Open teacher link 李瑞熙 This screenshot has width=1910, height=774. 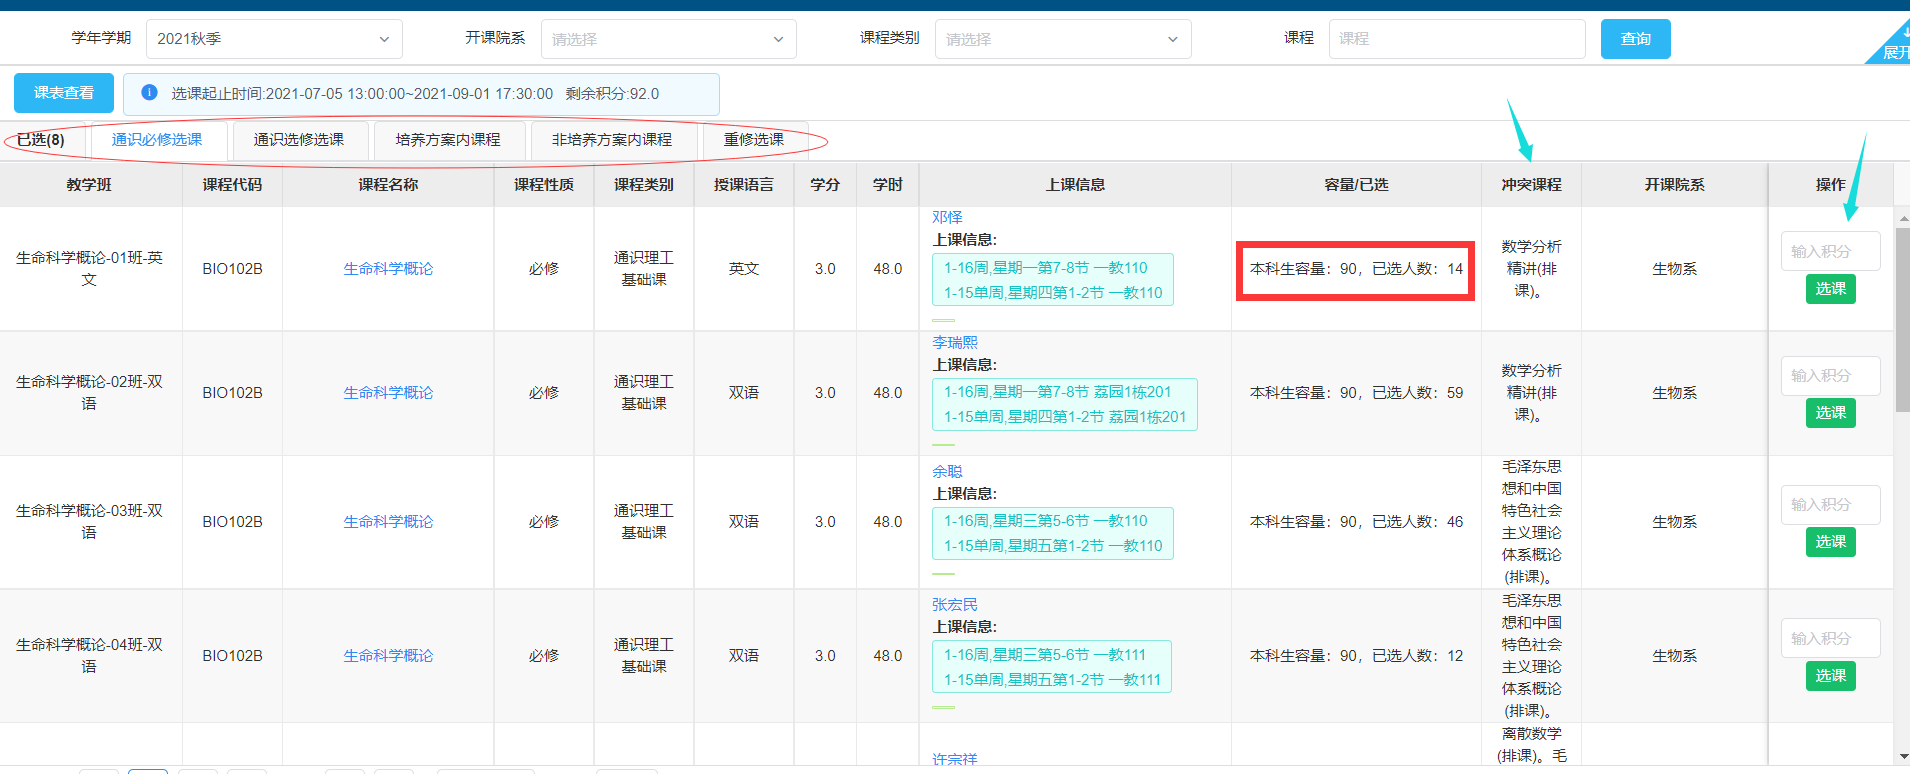954,343
